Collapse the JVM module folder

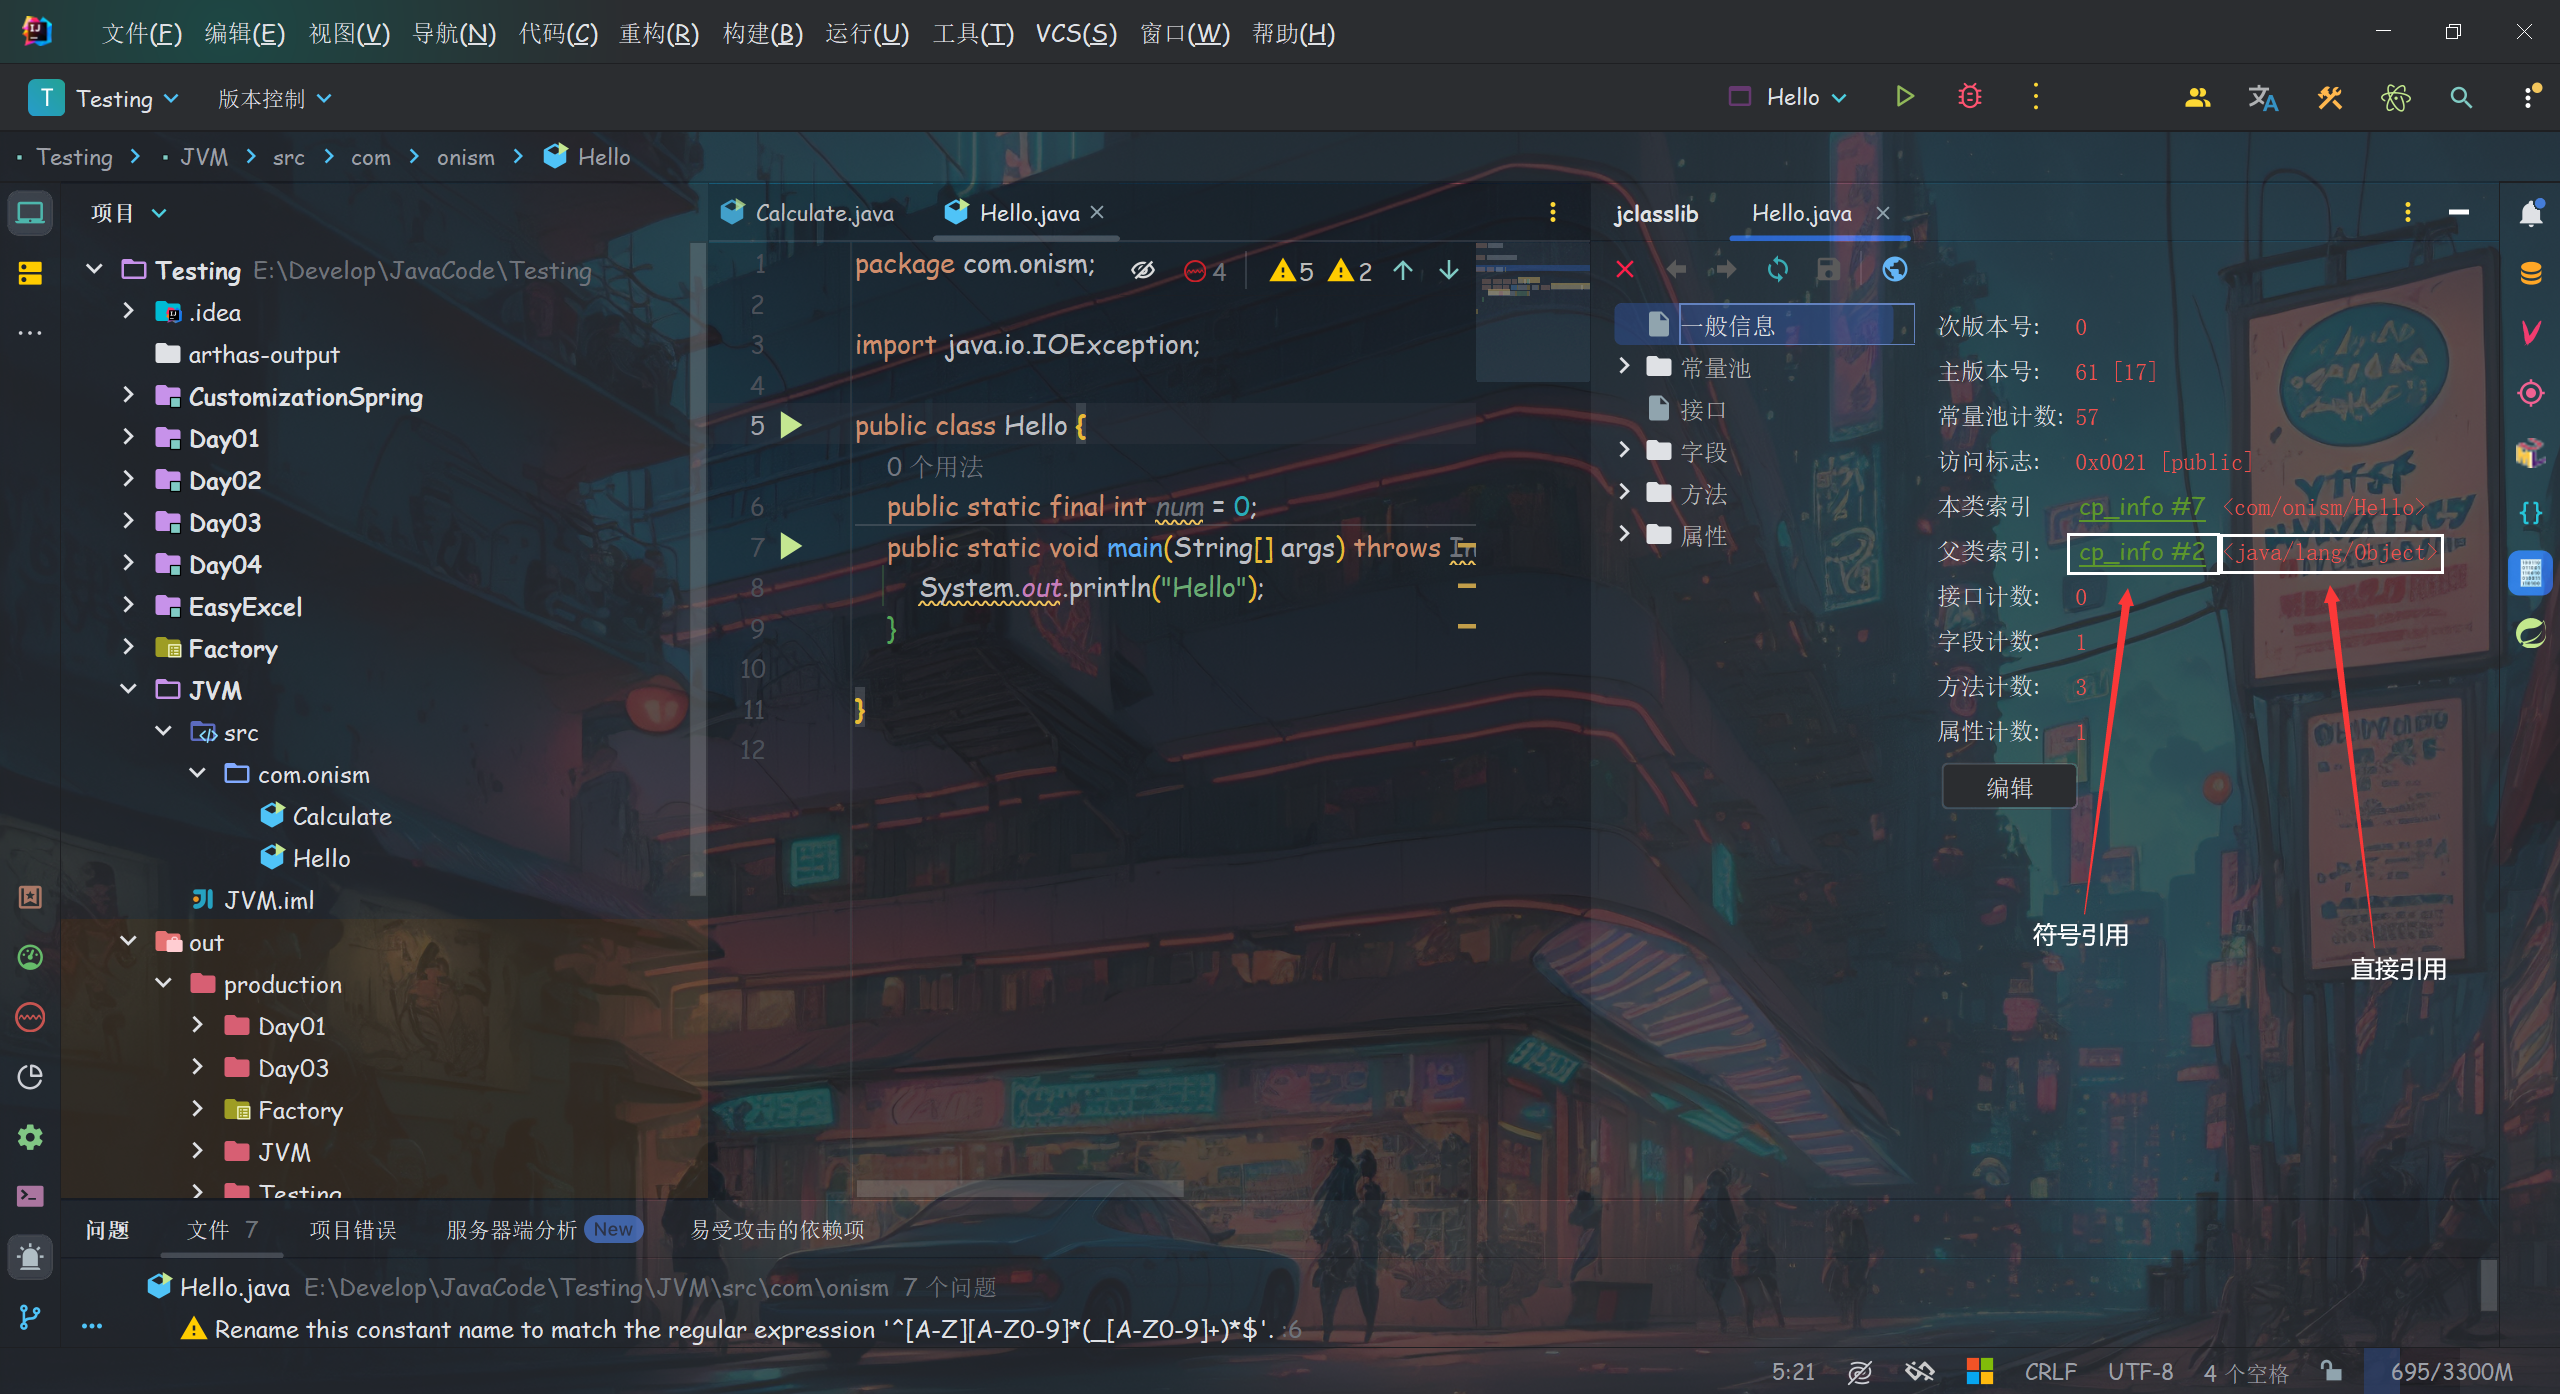(x=128, y=690)
